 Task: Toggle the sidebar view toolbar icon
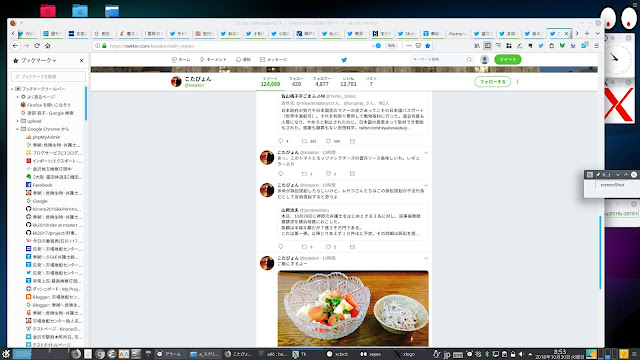click(x=487, y=46)
